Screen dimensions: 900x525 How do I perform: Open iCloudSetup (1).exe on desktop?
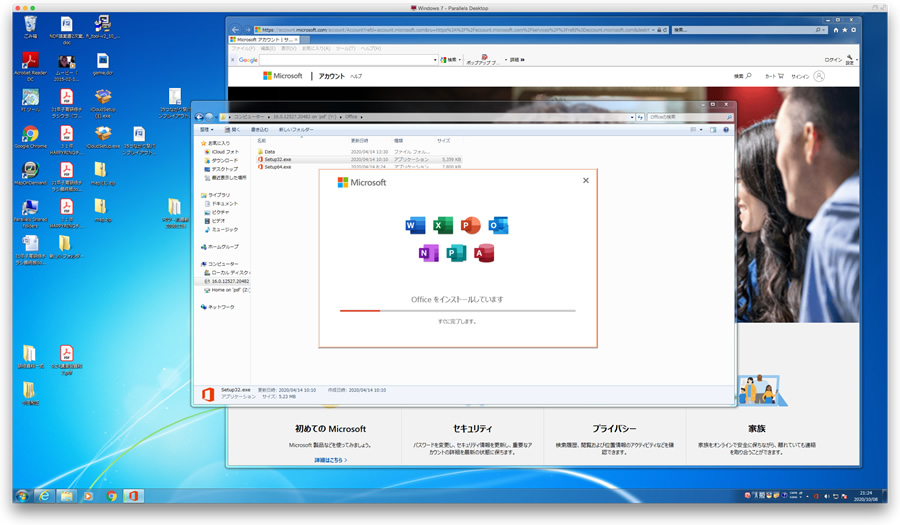[103, 103]
